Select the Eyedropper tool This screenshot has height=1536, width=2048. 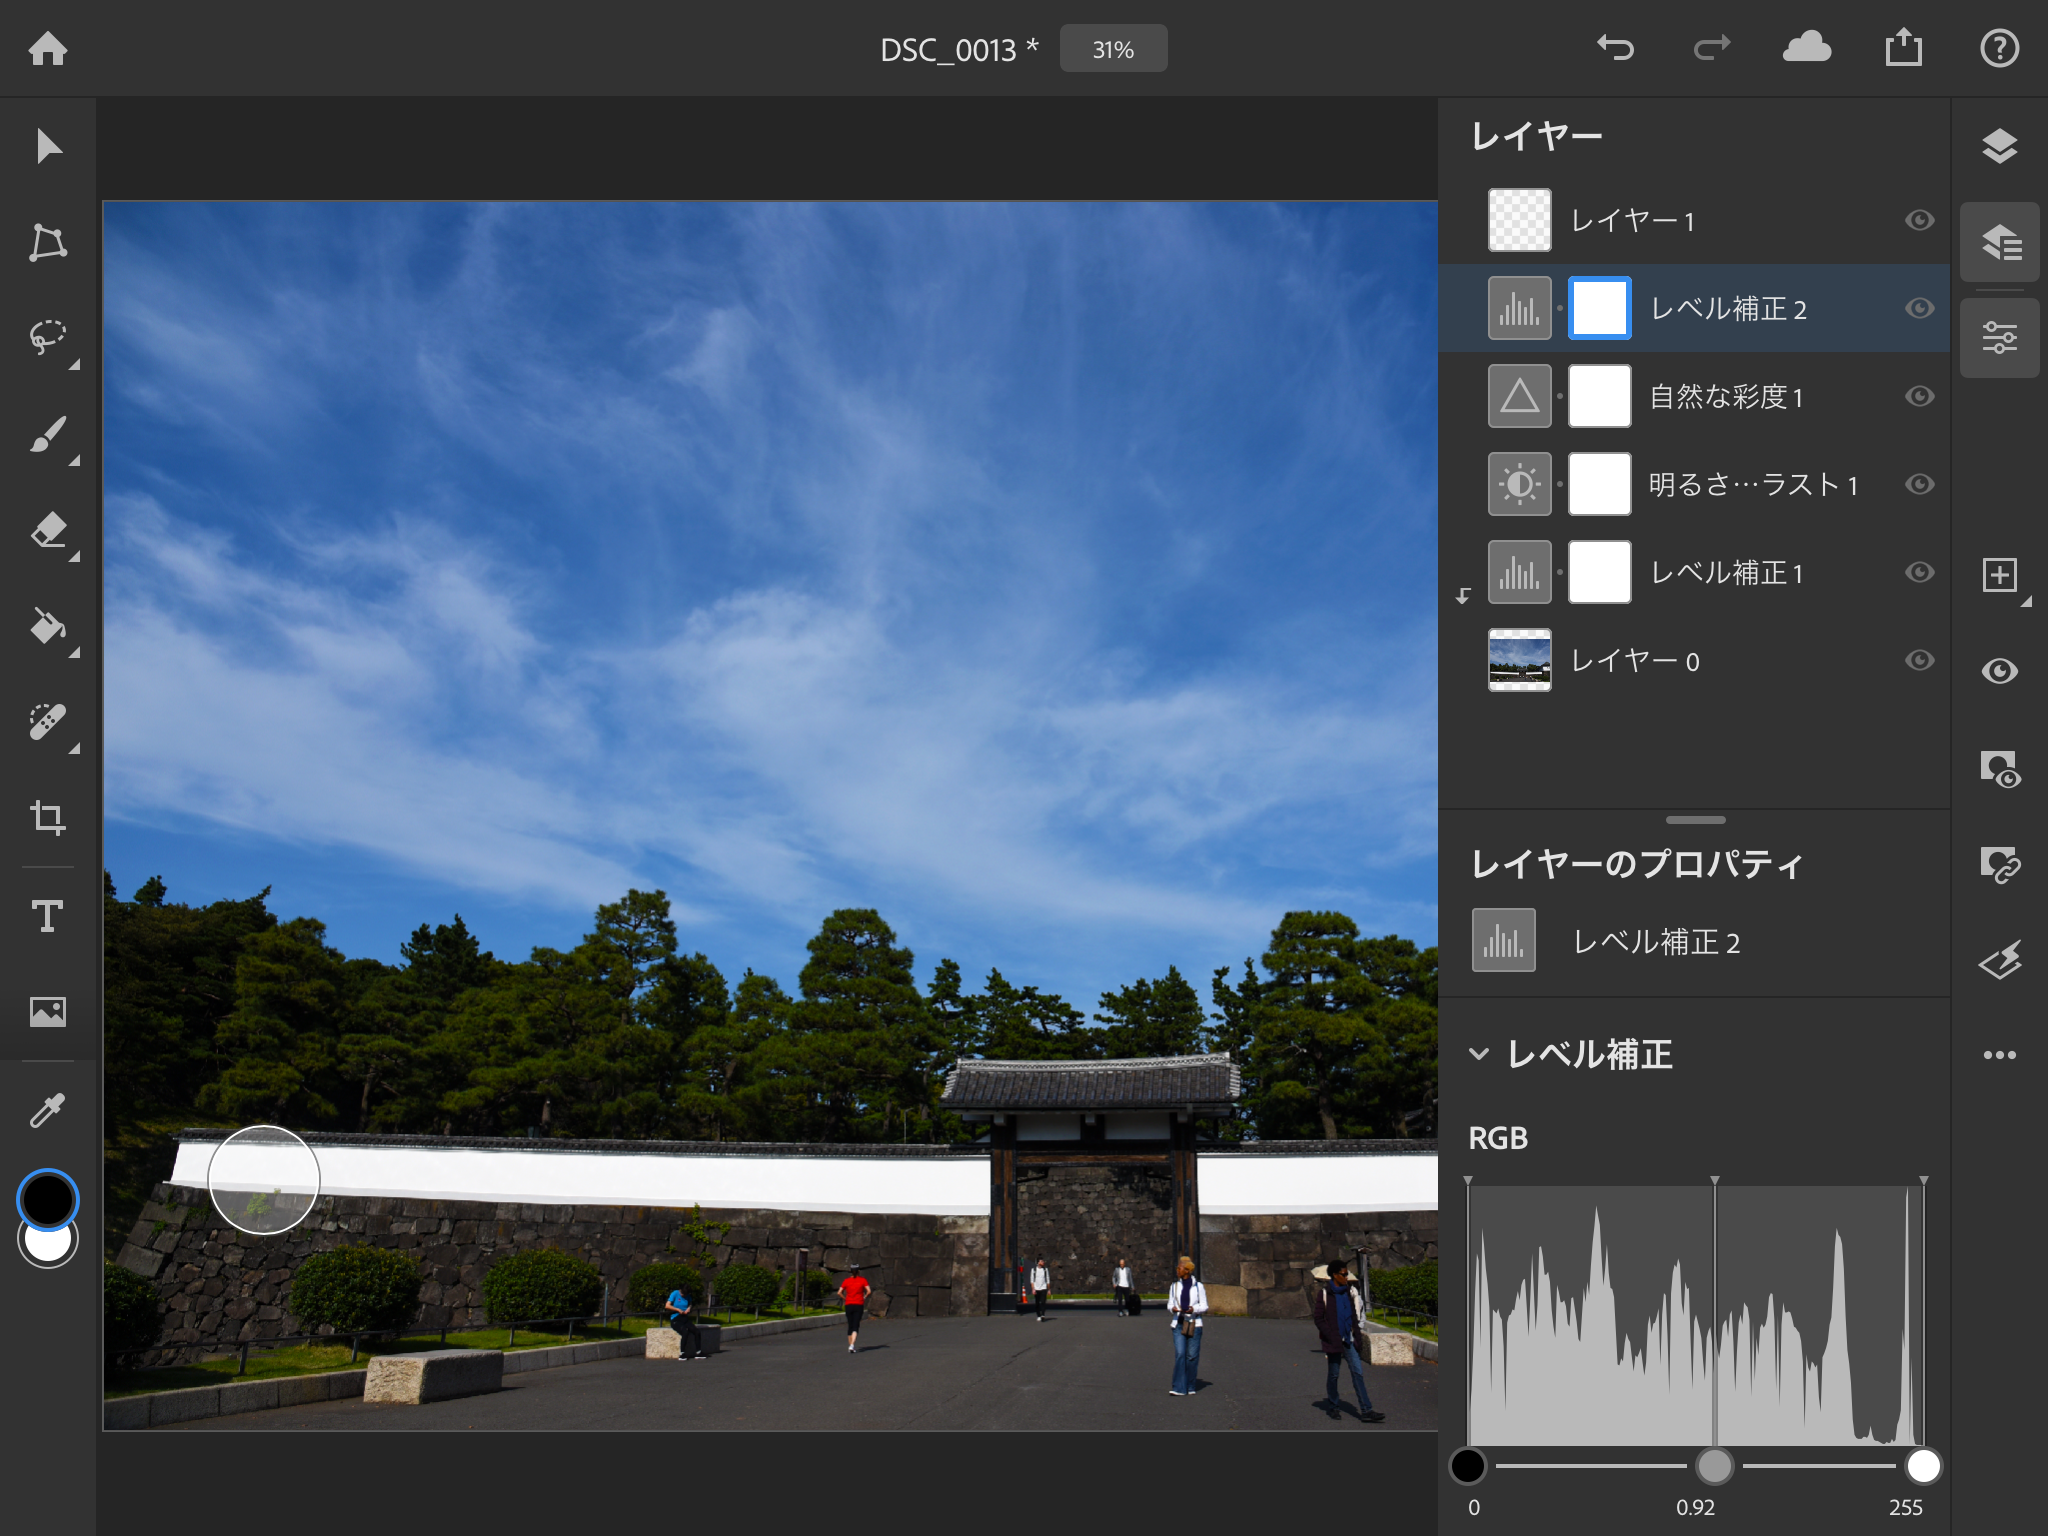(x=47, y=1106)
